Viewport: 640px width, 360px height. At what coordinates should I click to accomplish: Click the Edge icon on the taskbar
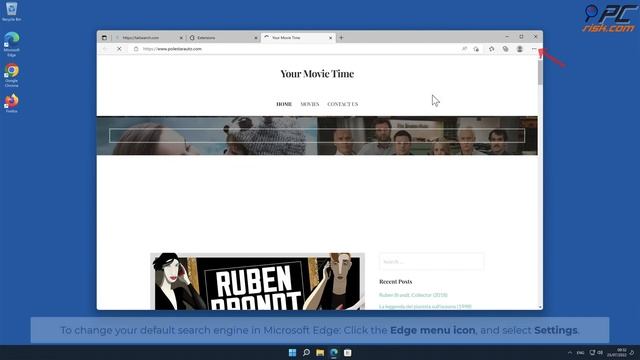[334, 353]
